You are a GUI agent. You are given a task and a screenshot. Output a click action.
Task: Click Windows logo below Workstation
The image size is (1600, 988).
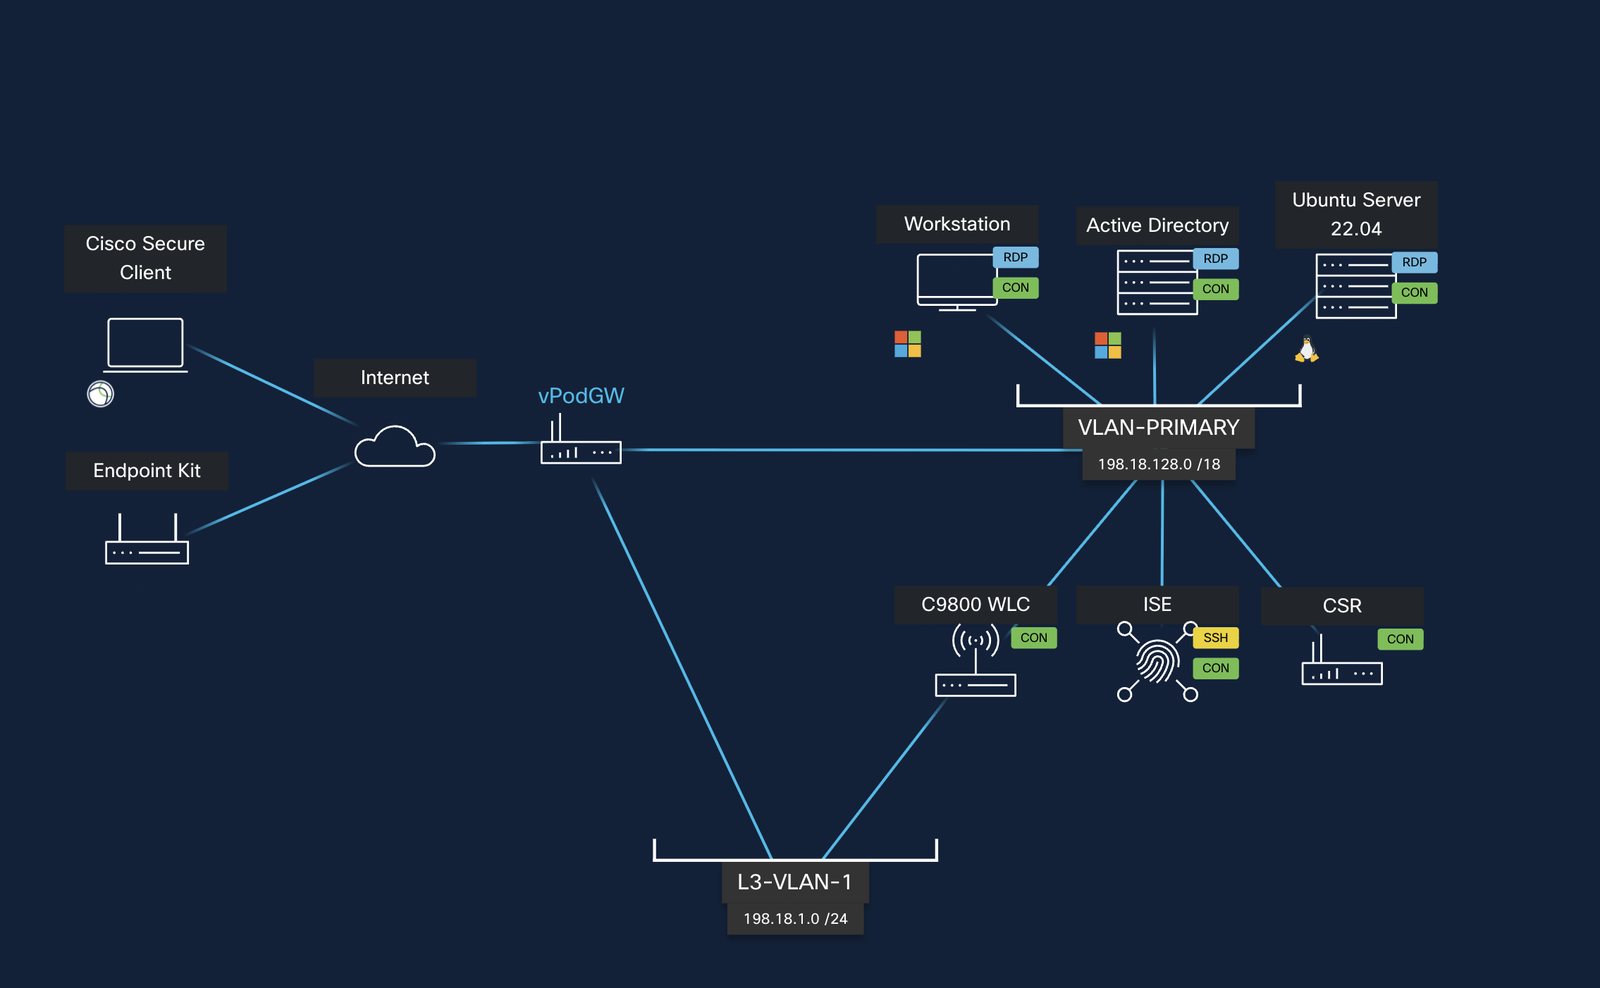908,344
